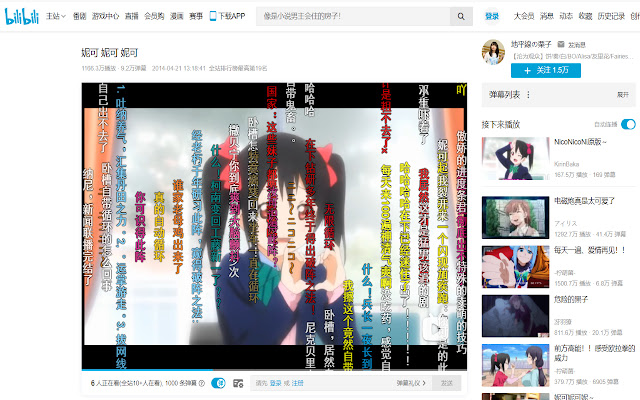The image size is (640, 400).
Task: Click the video progress bar
Action: click(274, 370)
